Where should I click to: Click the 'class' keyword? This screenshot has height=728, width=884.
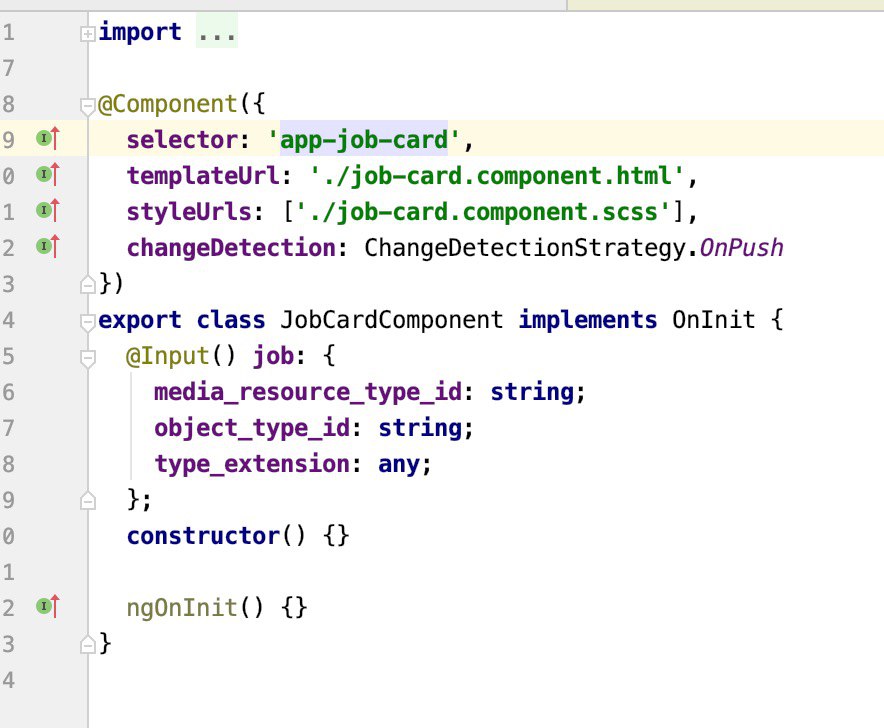[231, 320]
